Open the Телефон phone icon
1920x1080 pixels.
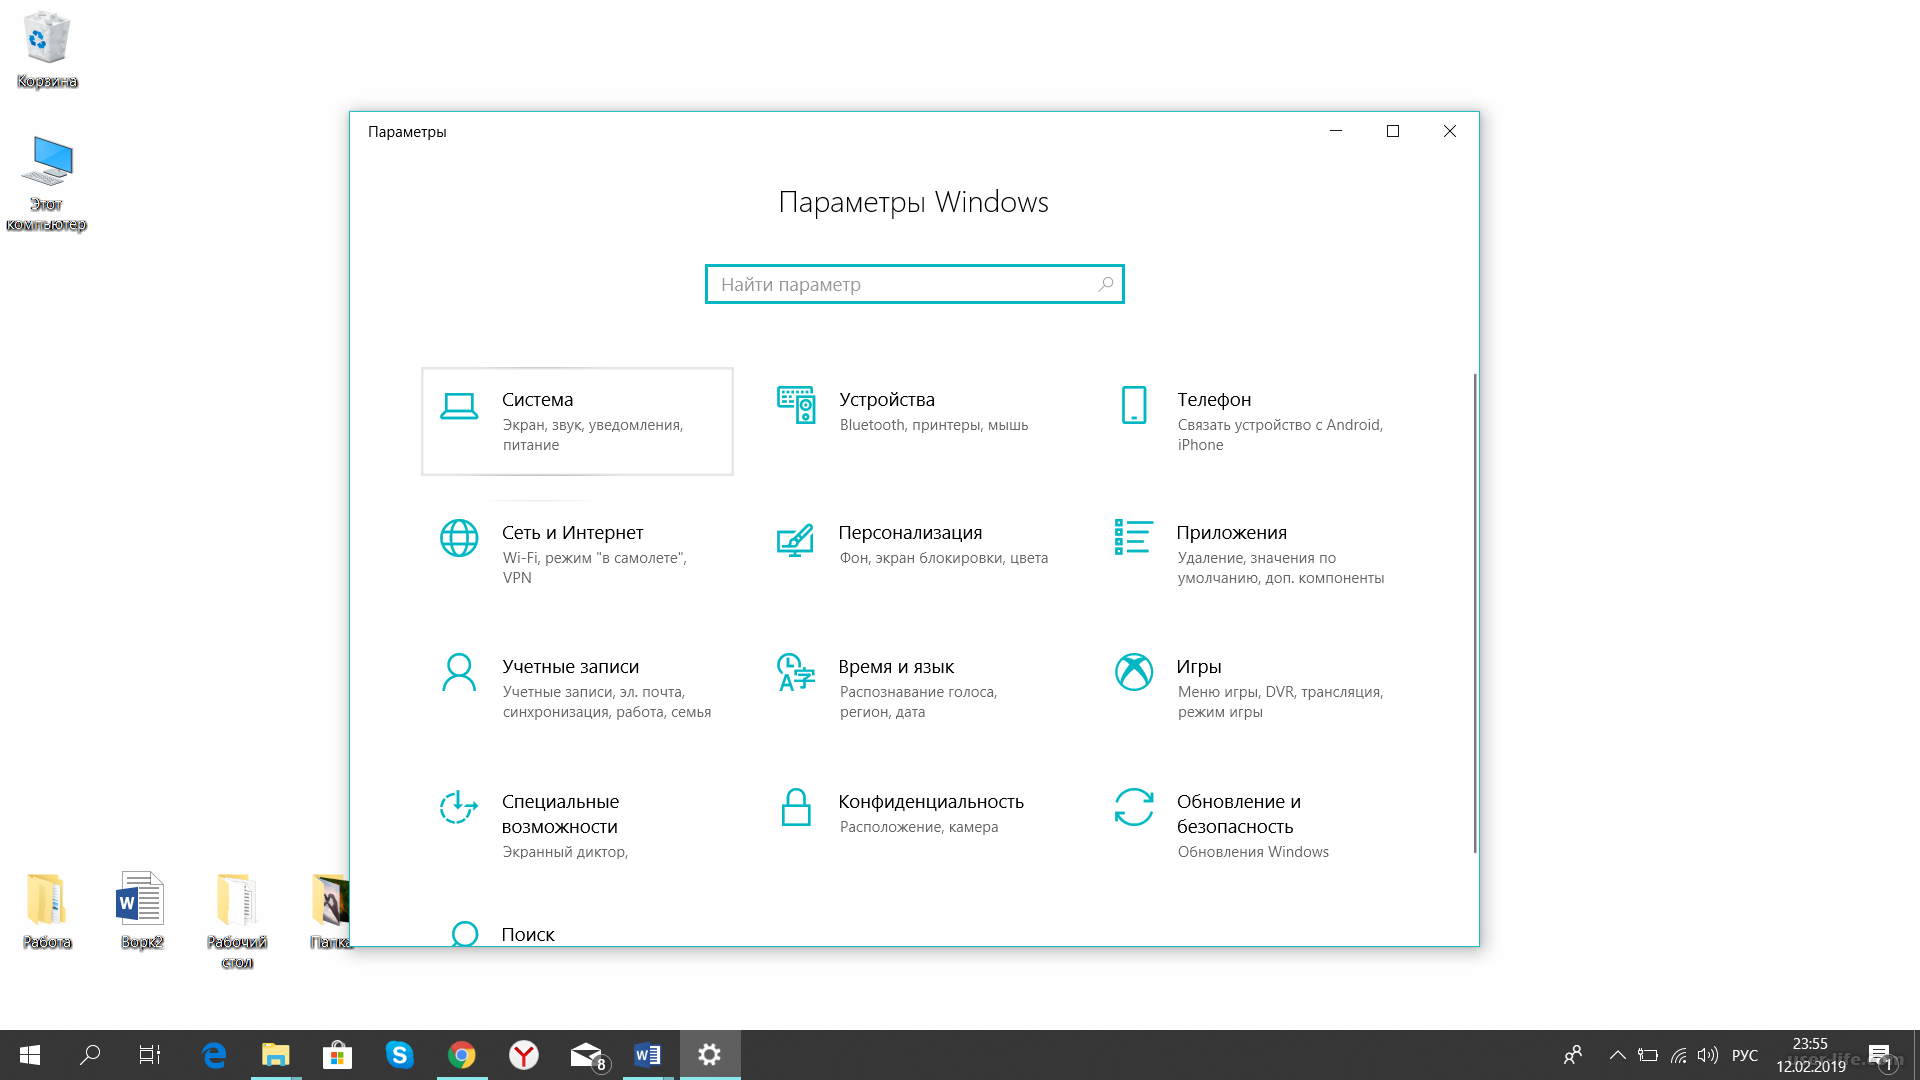click(1134, 405)
